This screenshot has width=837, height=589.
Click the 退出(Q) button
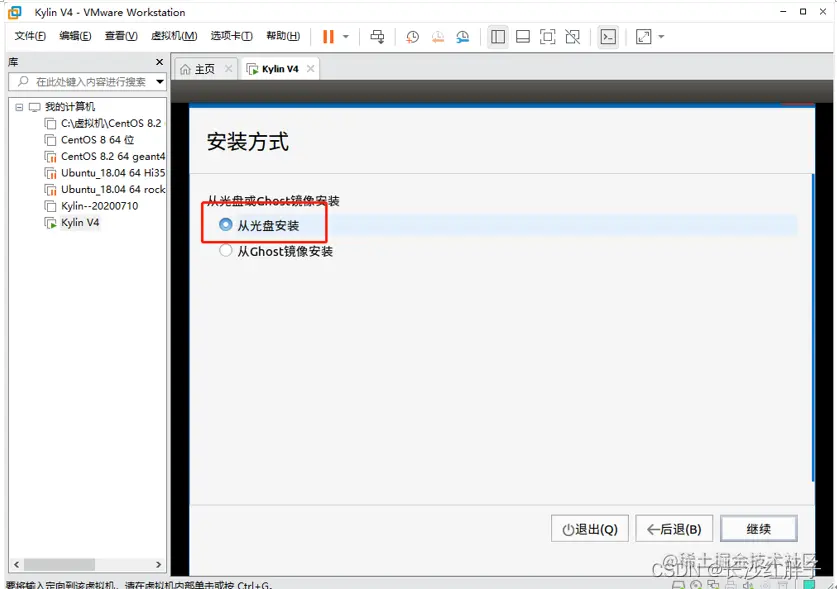tap(589, 528)
